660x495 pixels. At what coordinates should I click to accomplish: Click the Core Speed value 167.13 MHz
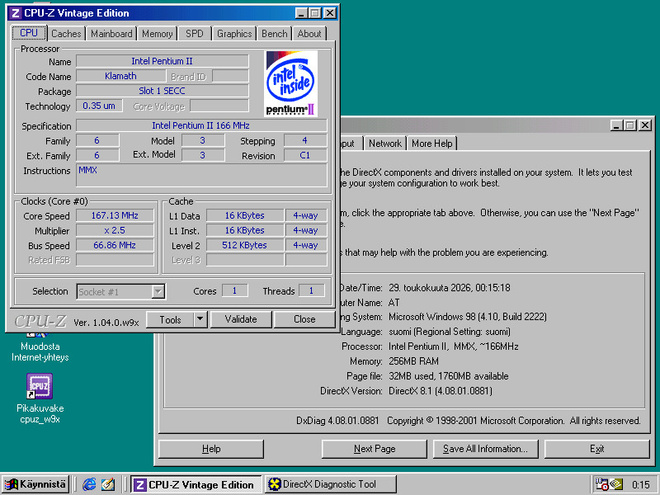point(115,216)
